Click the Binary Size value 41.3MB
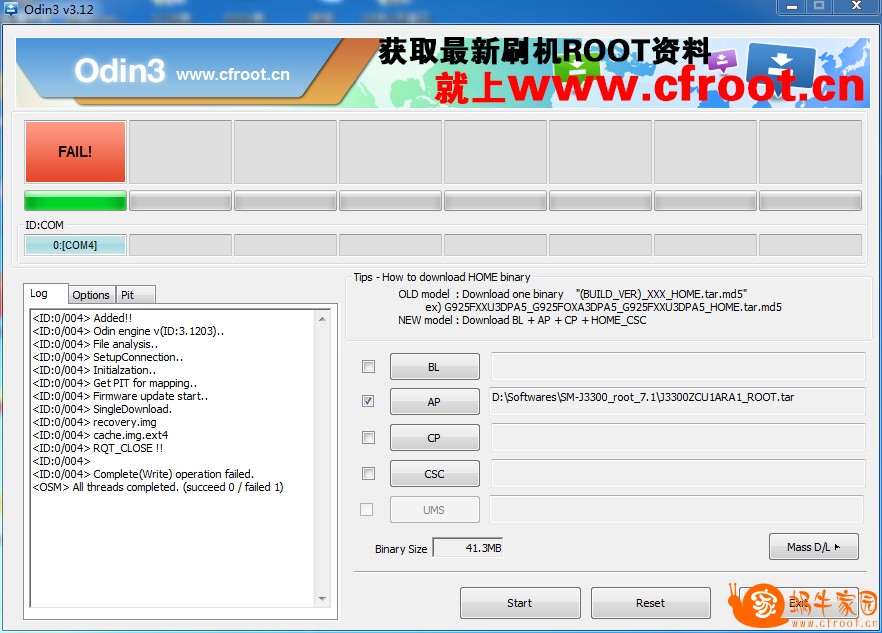 pos(468,547)
